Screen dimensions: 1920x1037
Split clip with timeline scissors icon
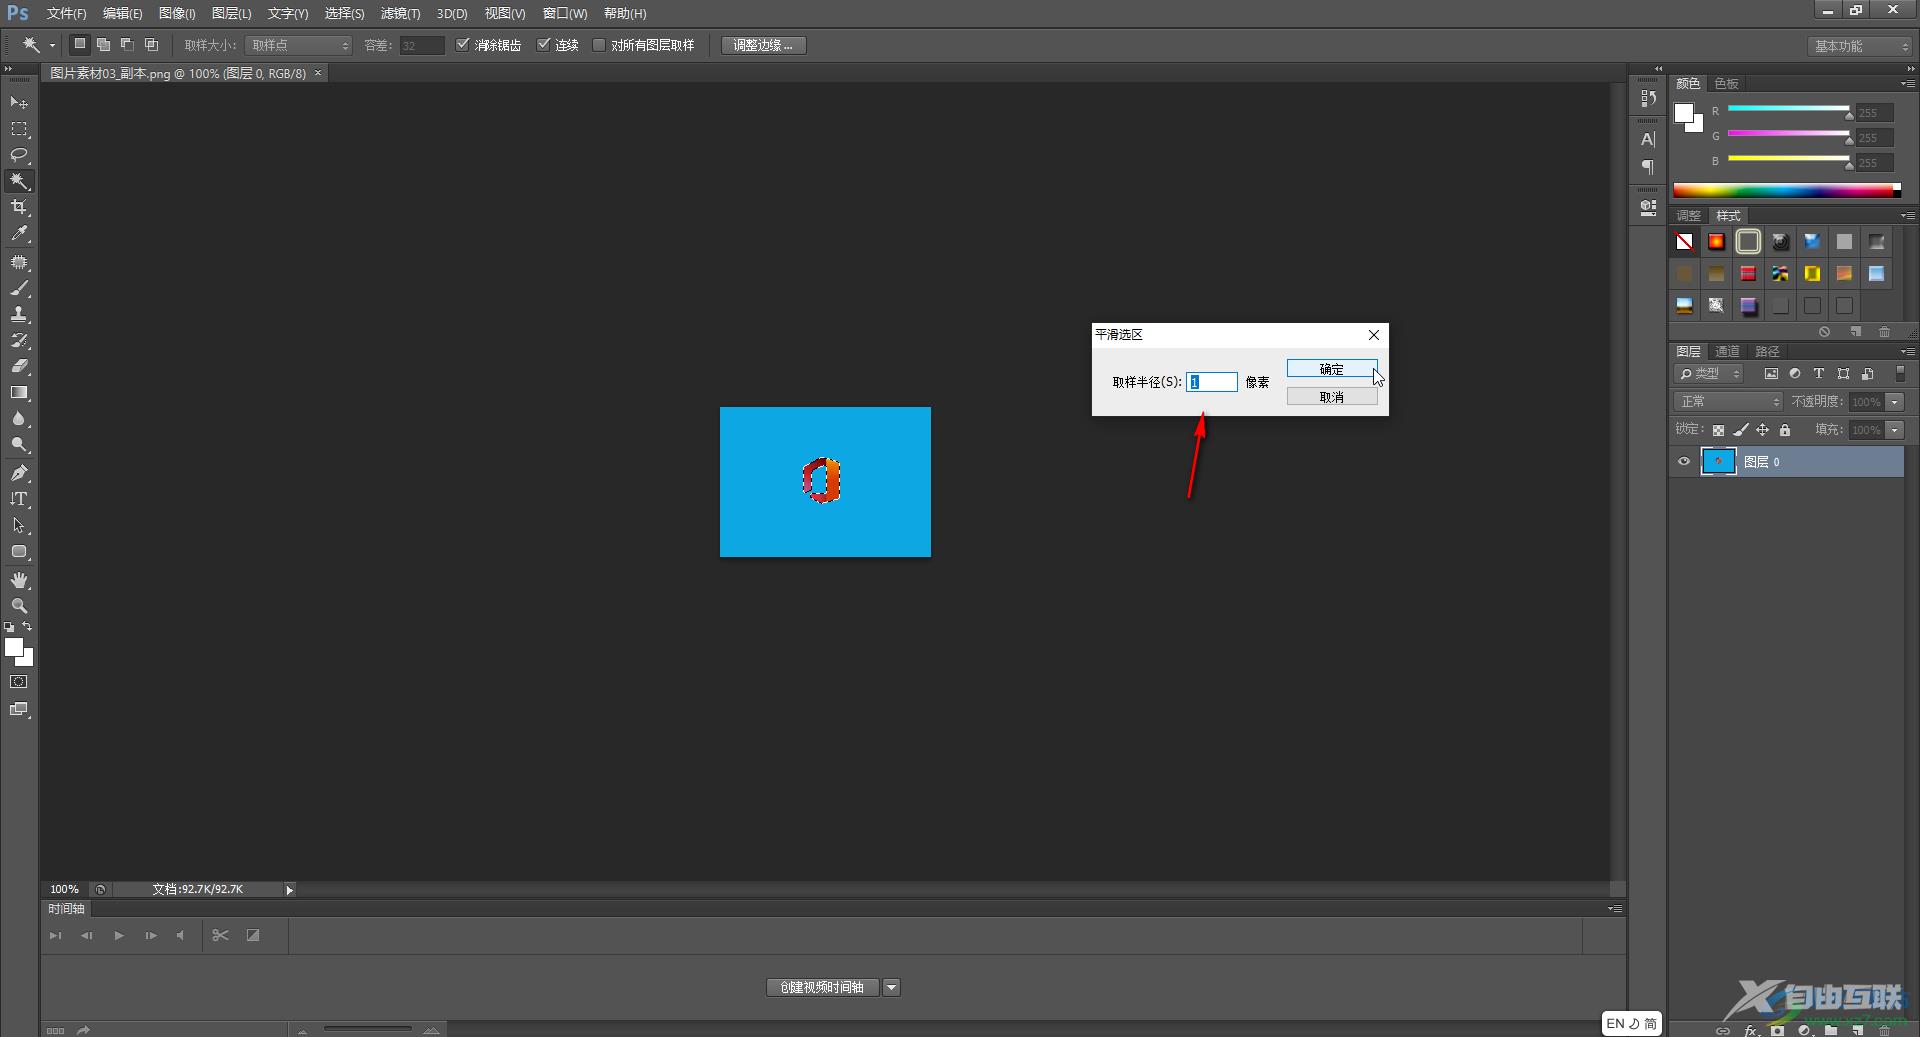[221, 935]
